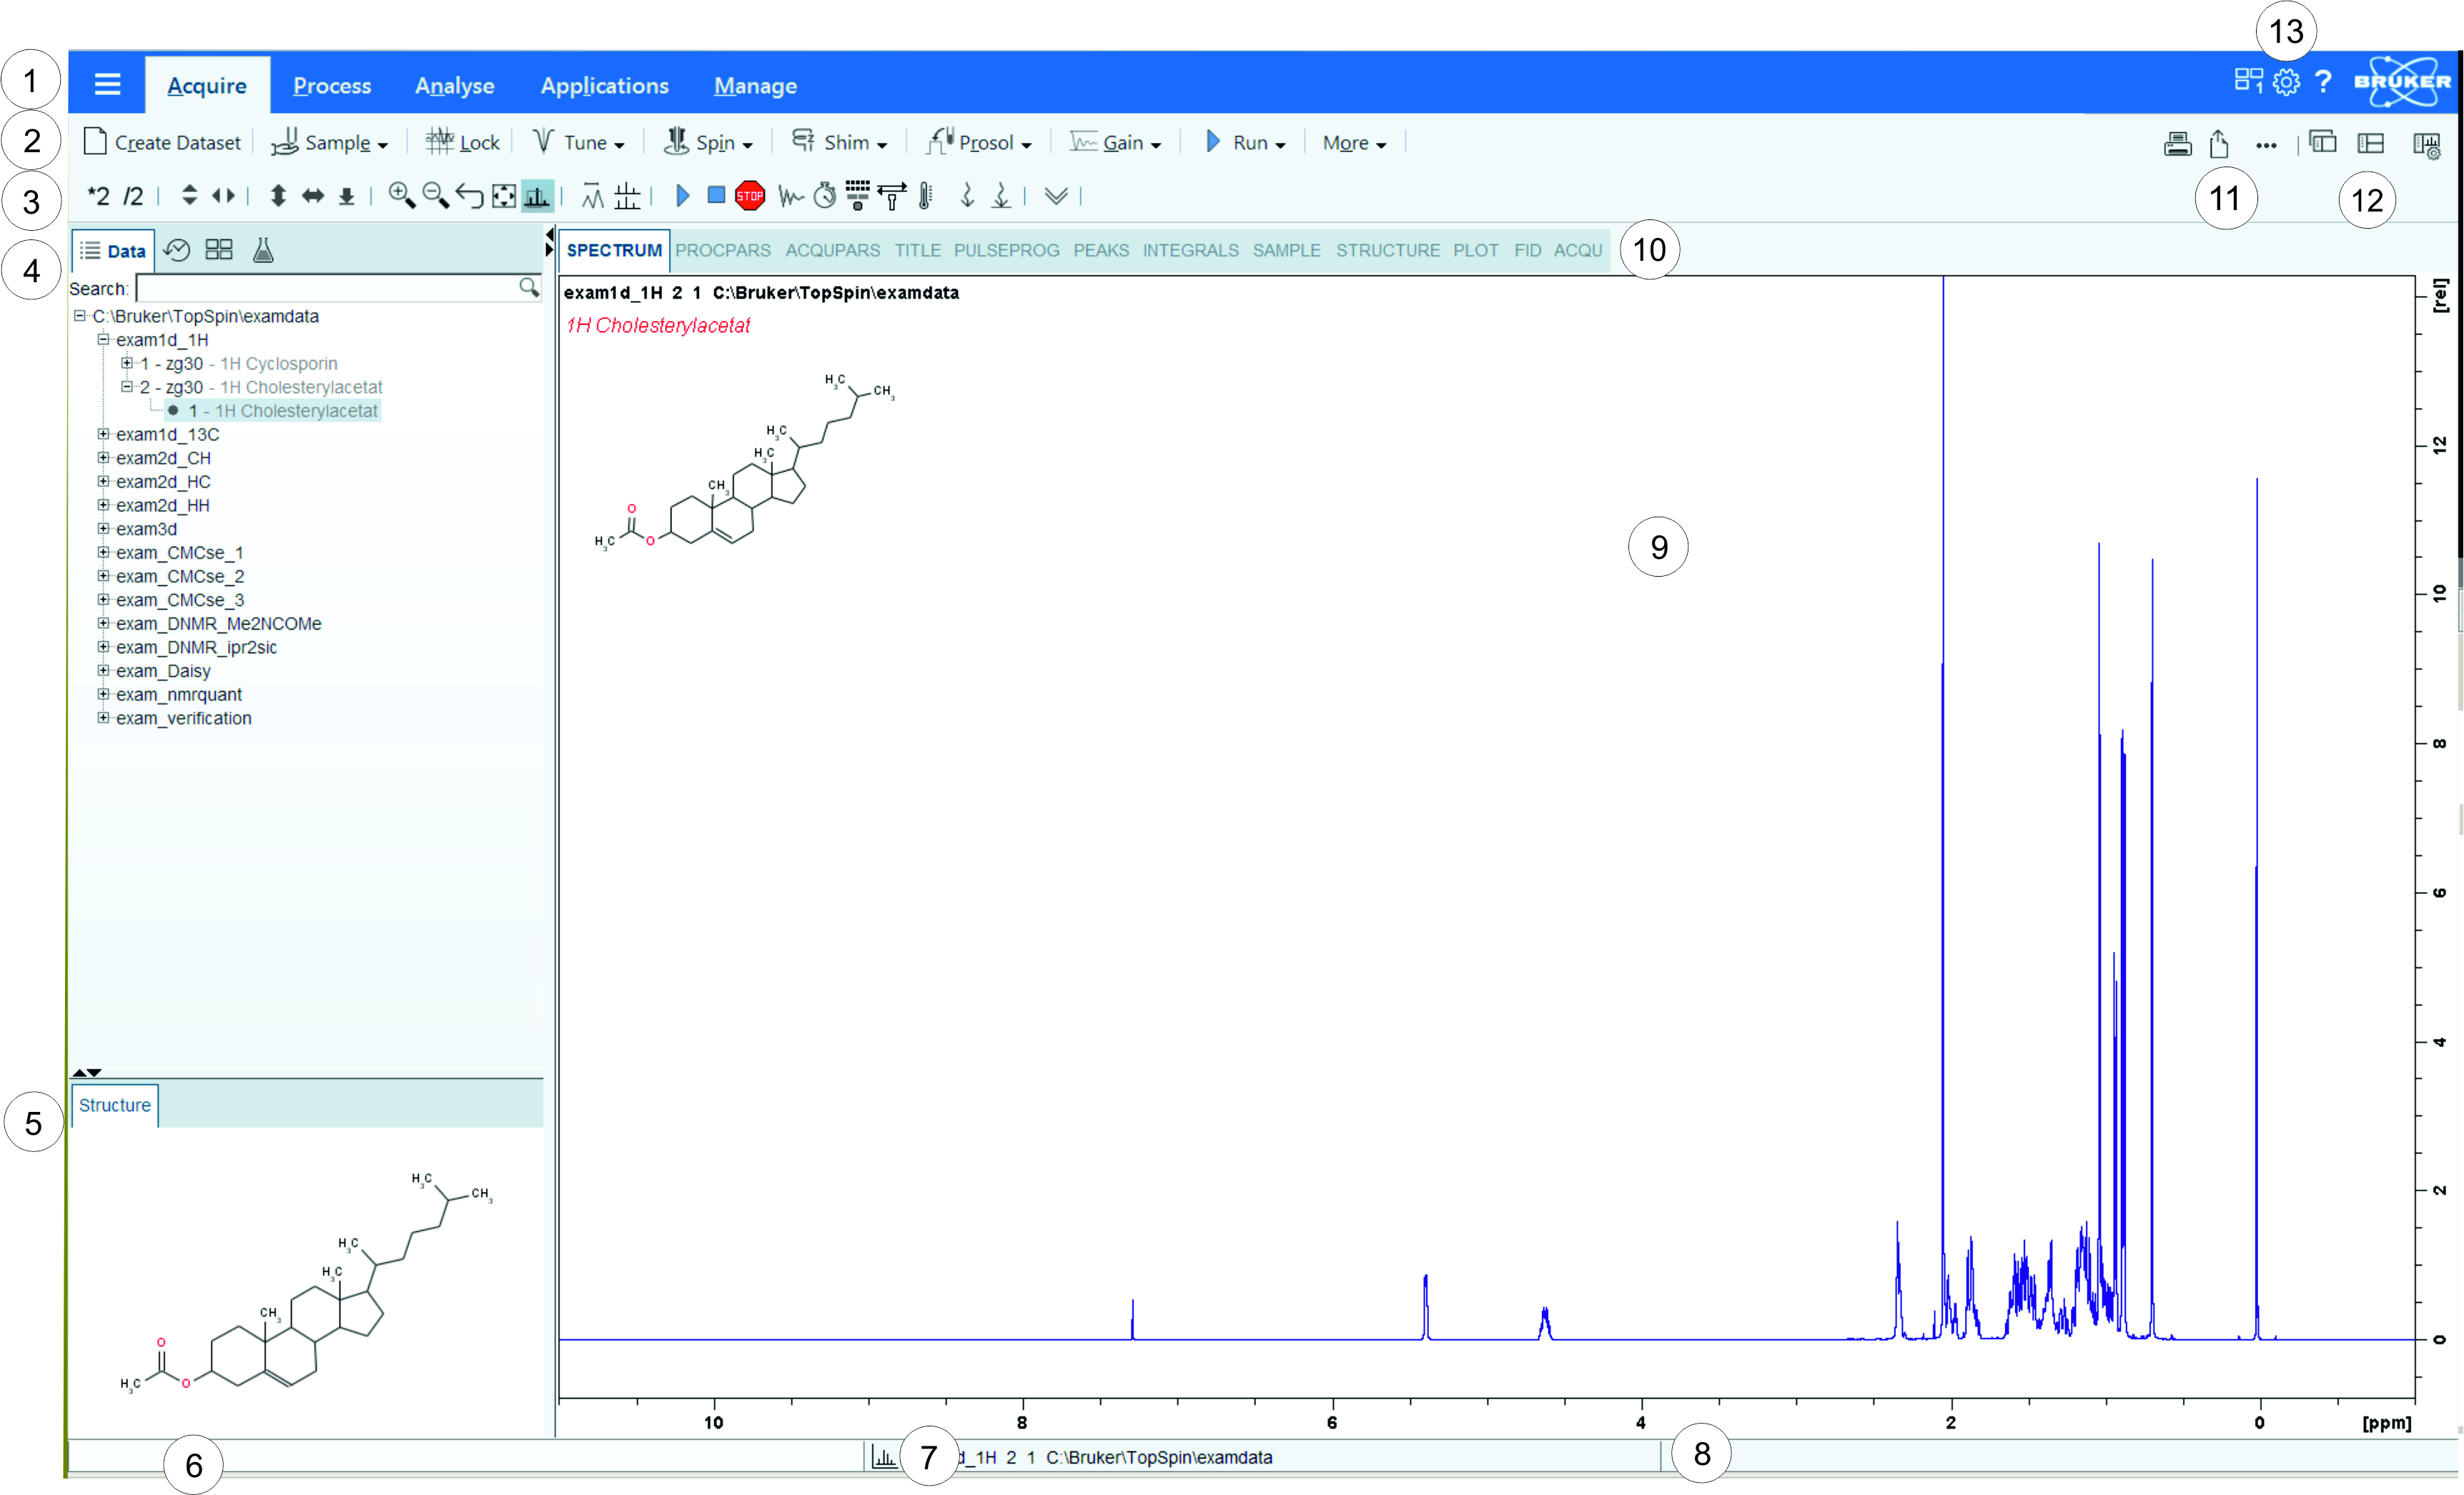Click the probe tuning T-shaped icon

pyautogui.click(x=892, y=195)
